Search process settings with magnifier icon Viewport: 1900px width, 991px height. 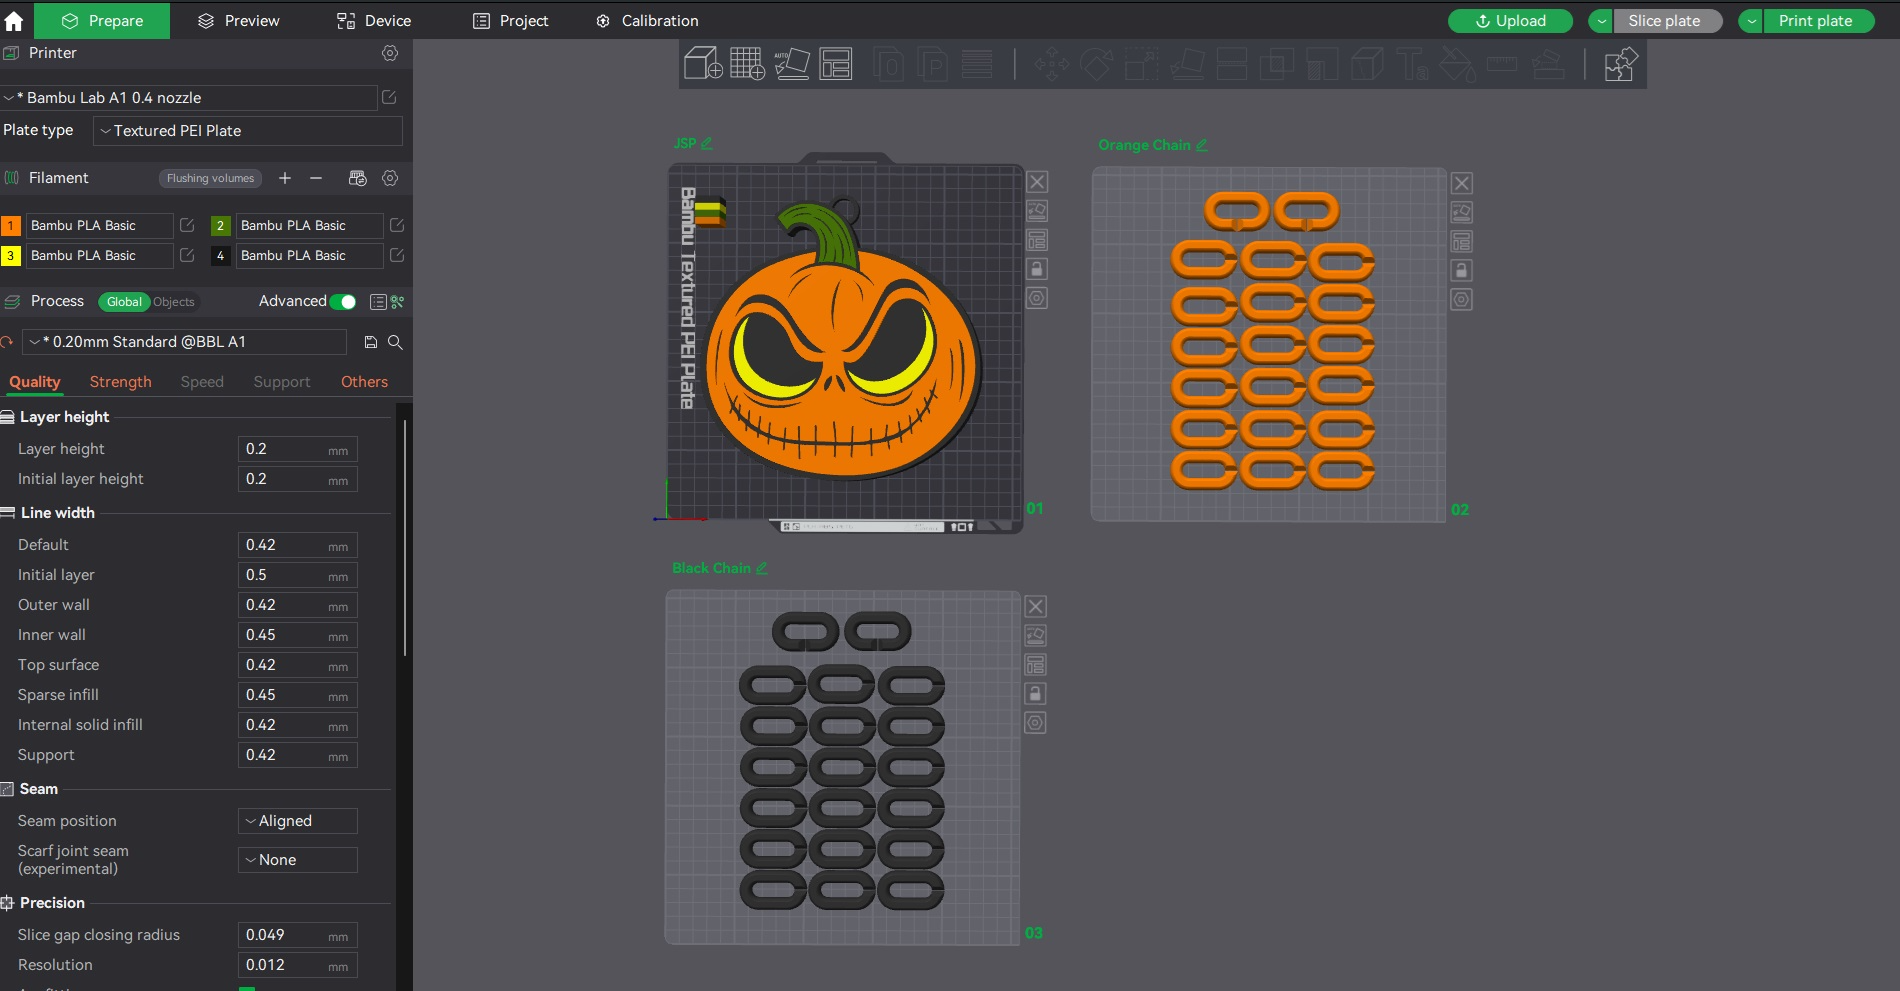point(395,342)
